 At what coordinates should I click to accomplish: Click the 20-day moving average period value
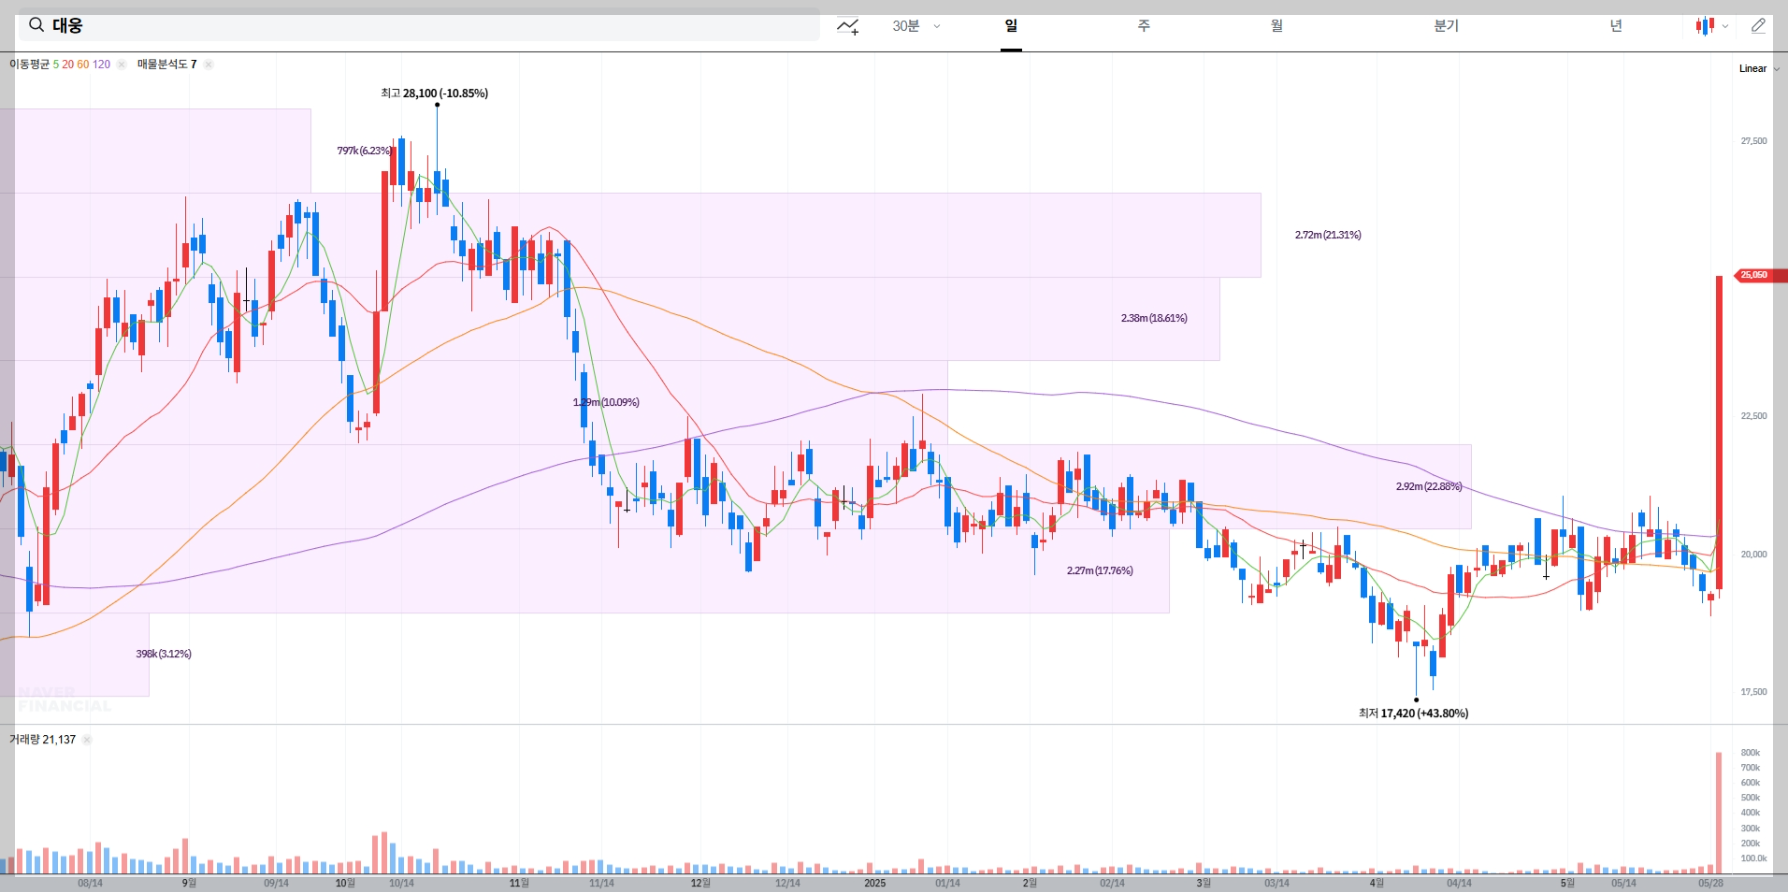[68, 64]
